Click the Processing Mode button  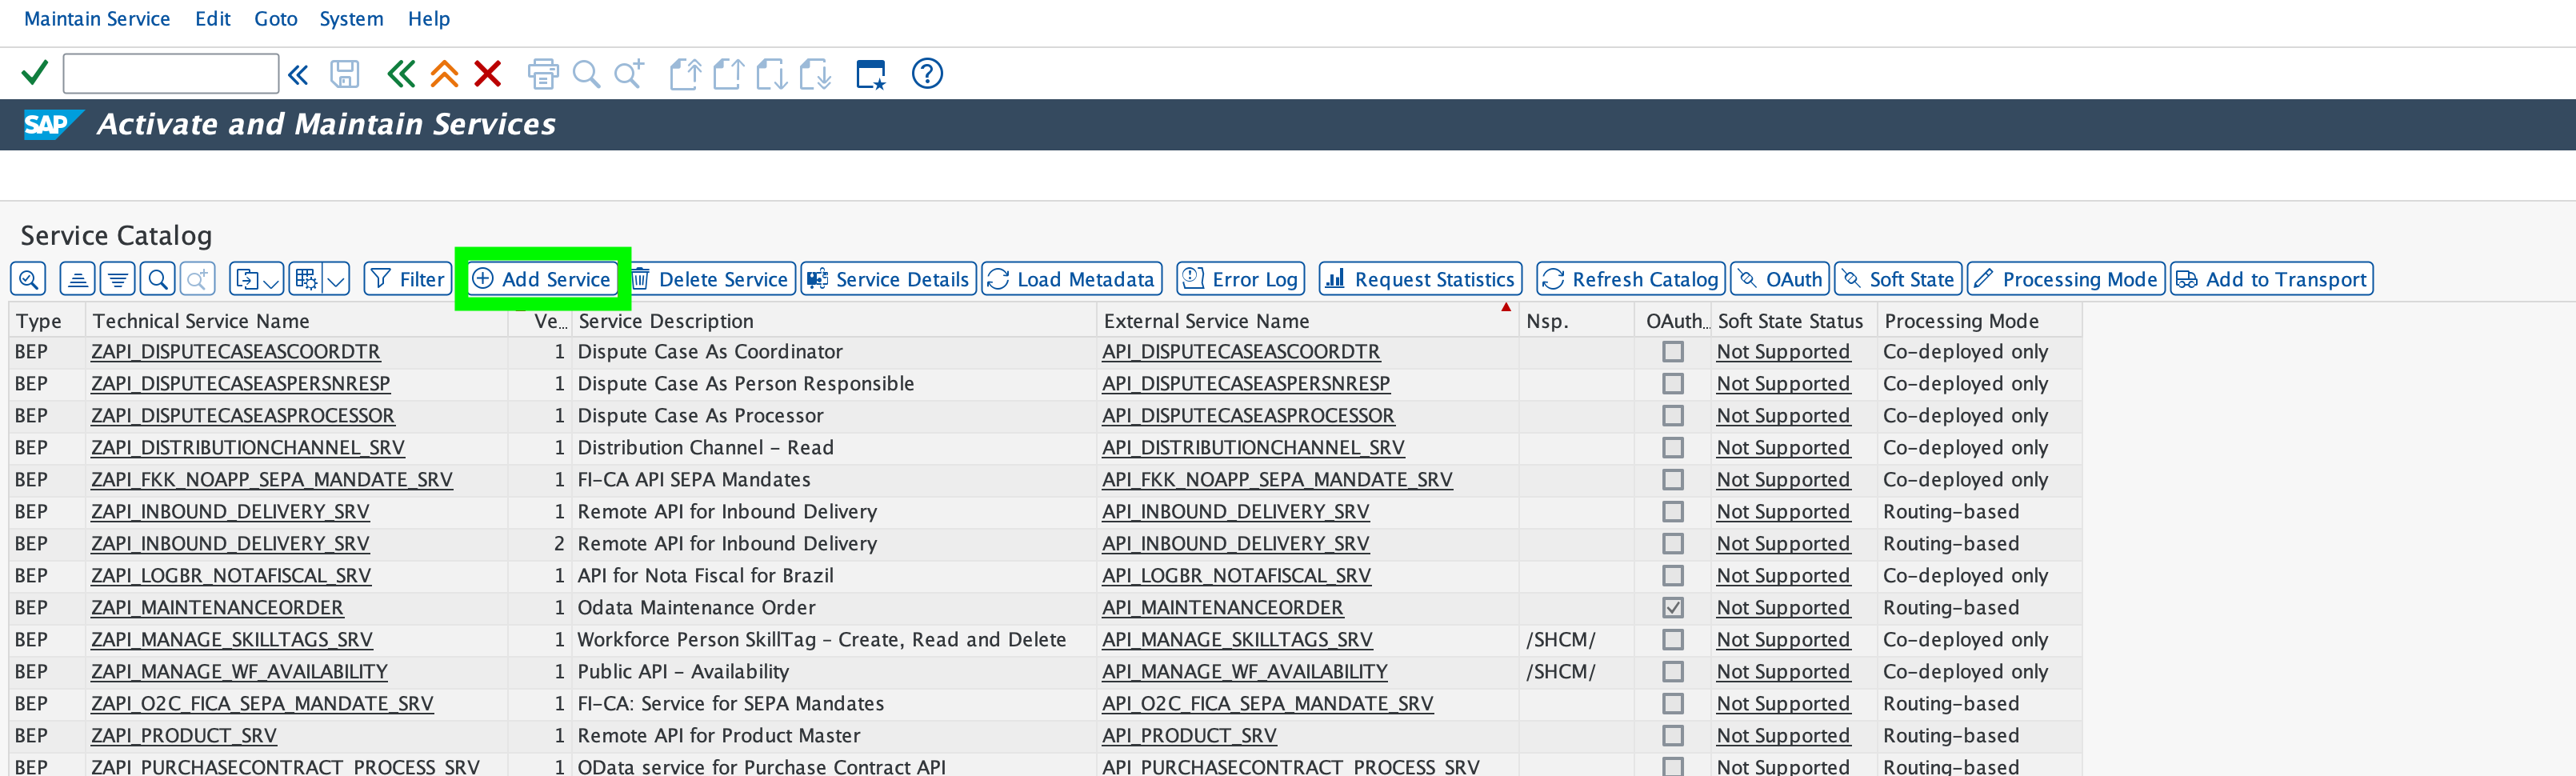2066,279
